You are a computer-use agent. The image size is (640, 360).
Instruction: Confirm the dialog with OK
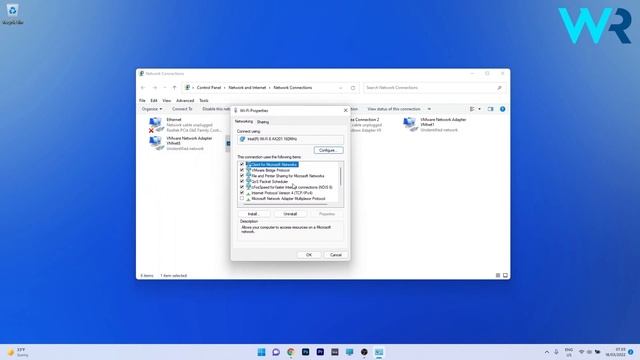pyautogui.click(x=309, y=255)
